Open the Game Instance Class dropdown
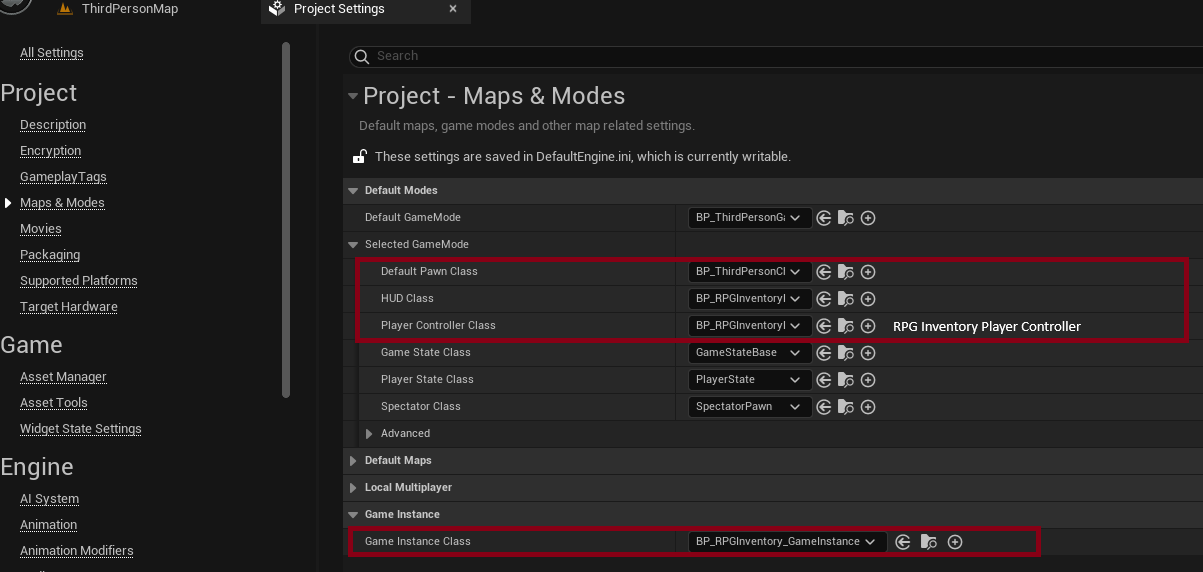 [x=787, y=542]
